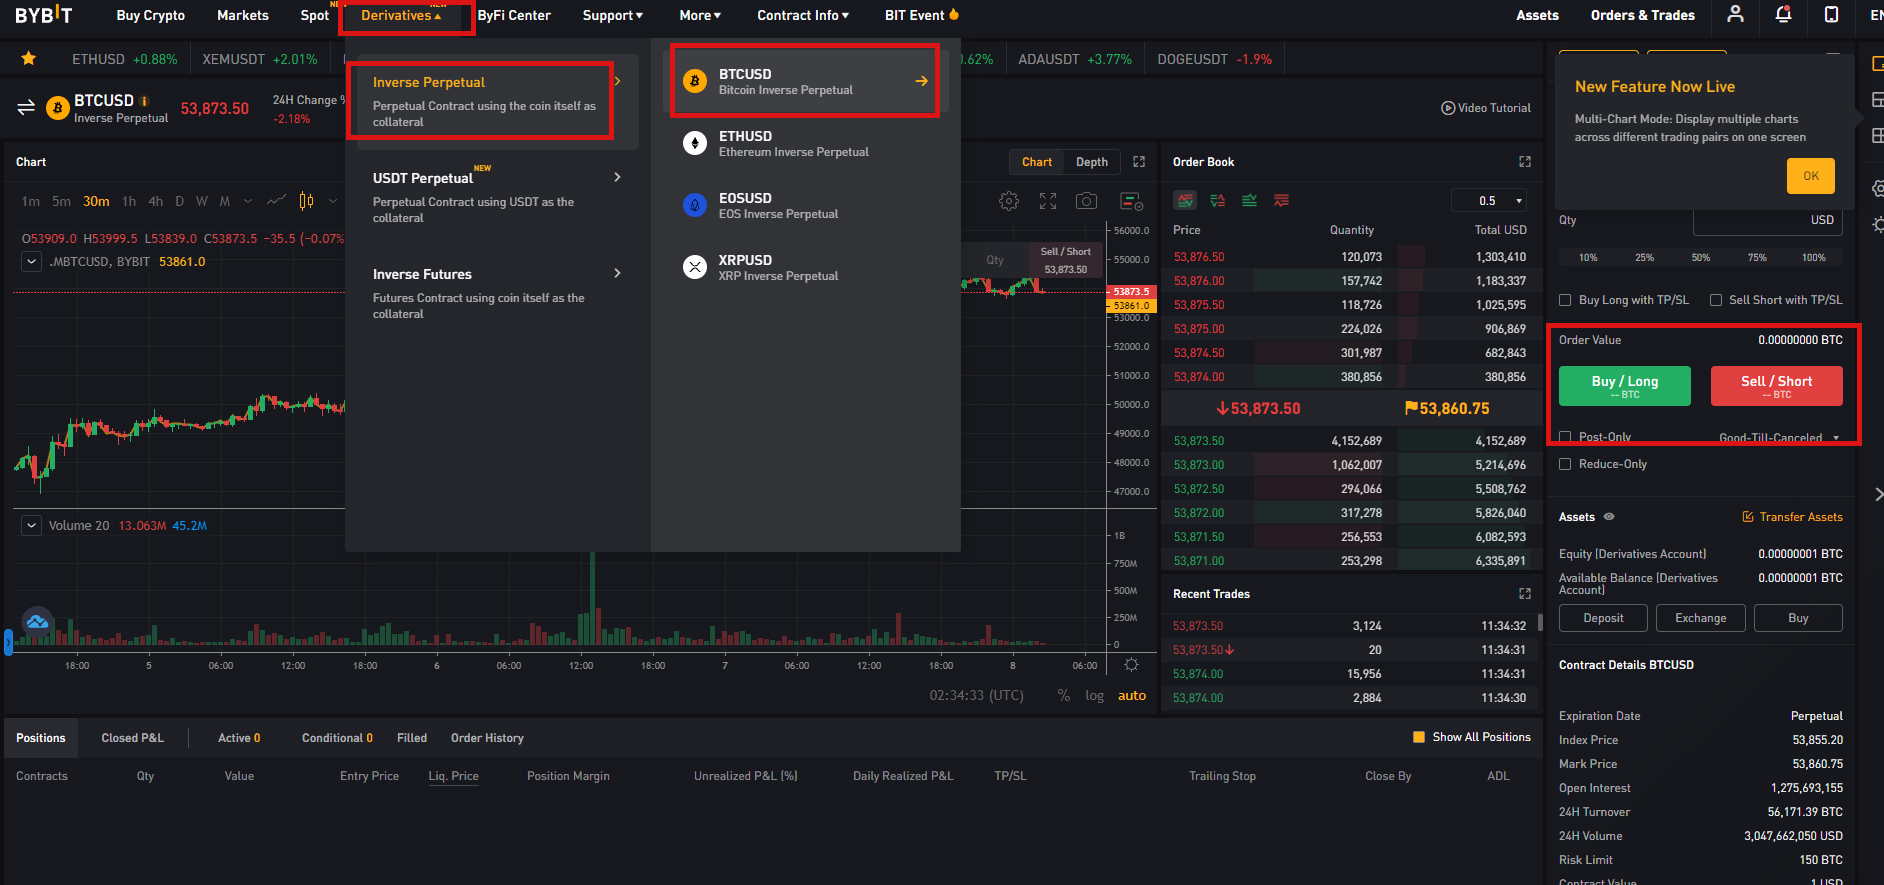
Task: Expand more chart time intervals
Action: (x=248, y=201)
